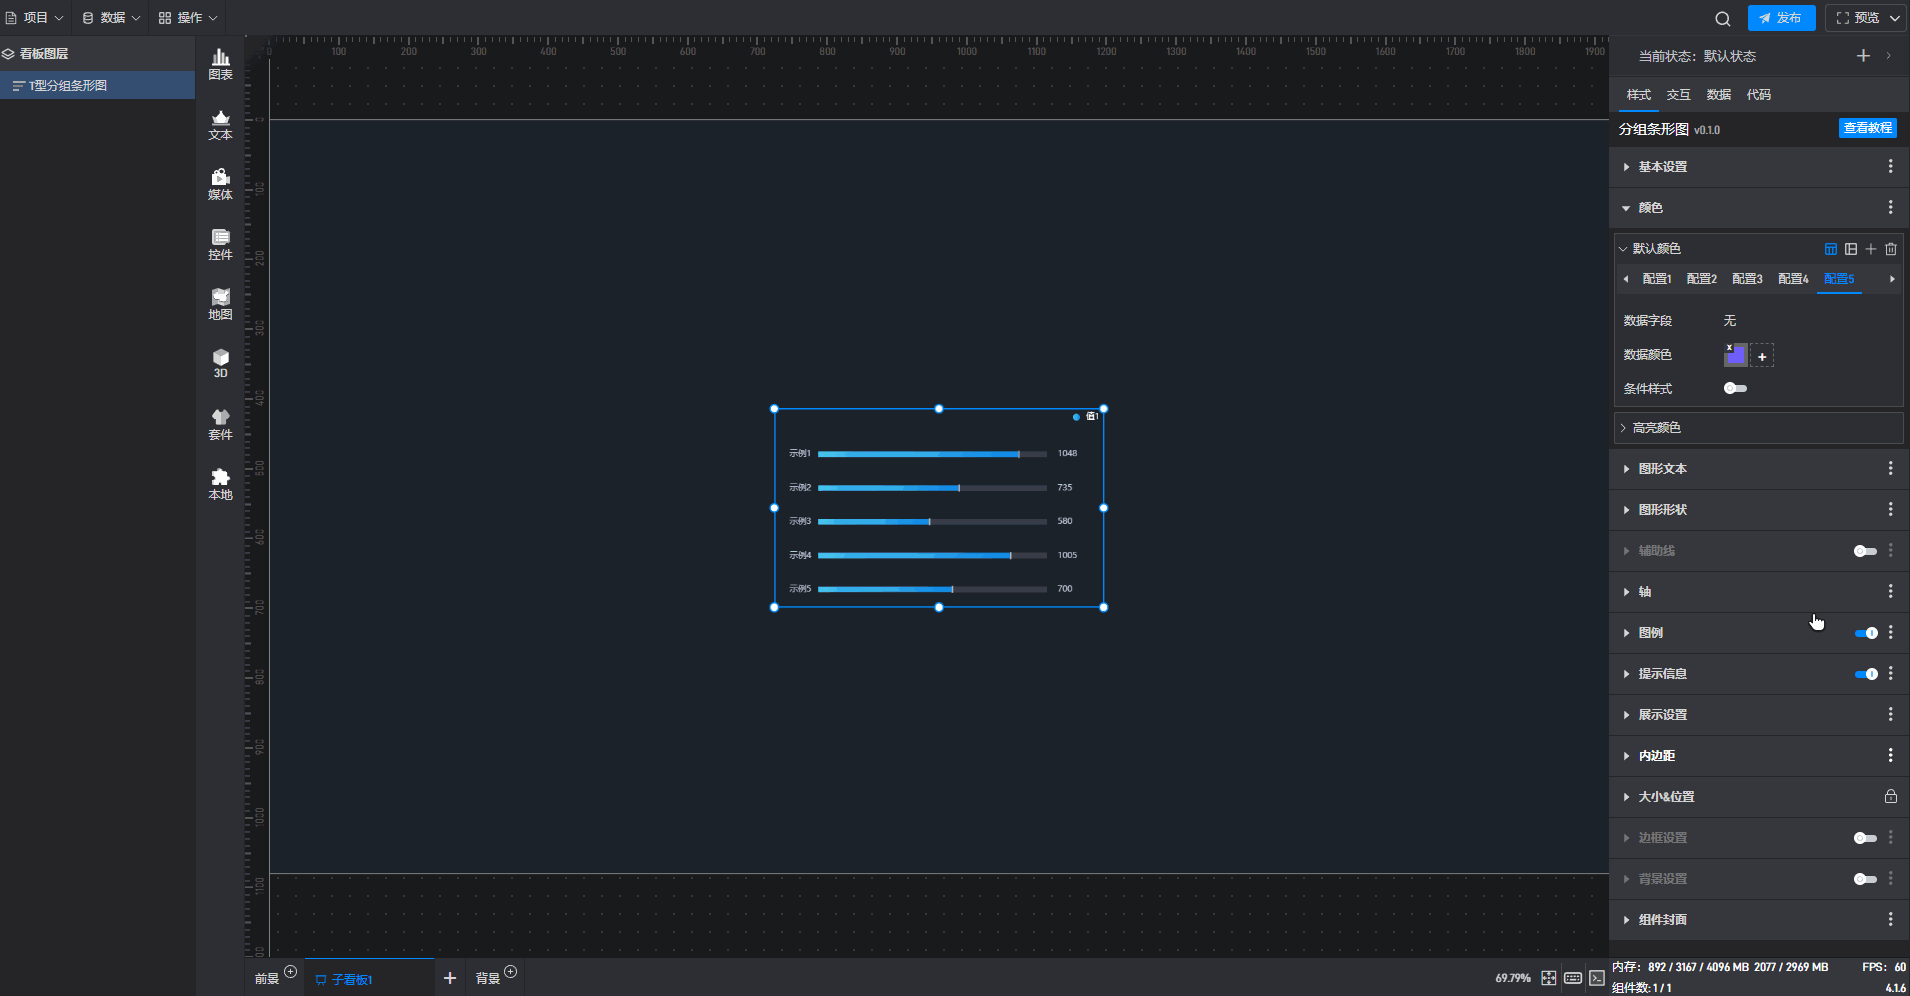The width and height of the screenshot is (1910, 996).
Task: Open the 项目 dropdown menu
Action: tap(35, 18)
